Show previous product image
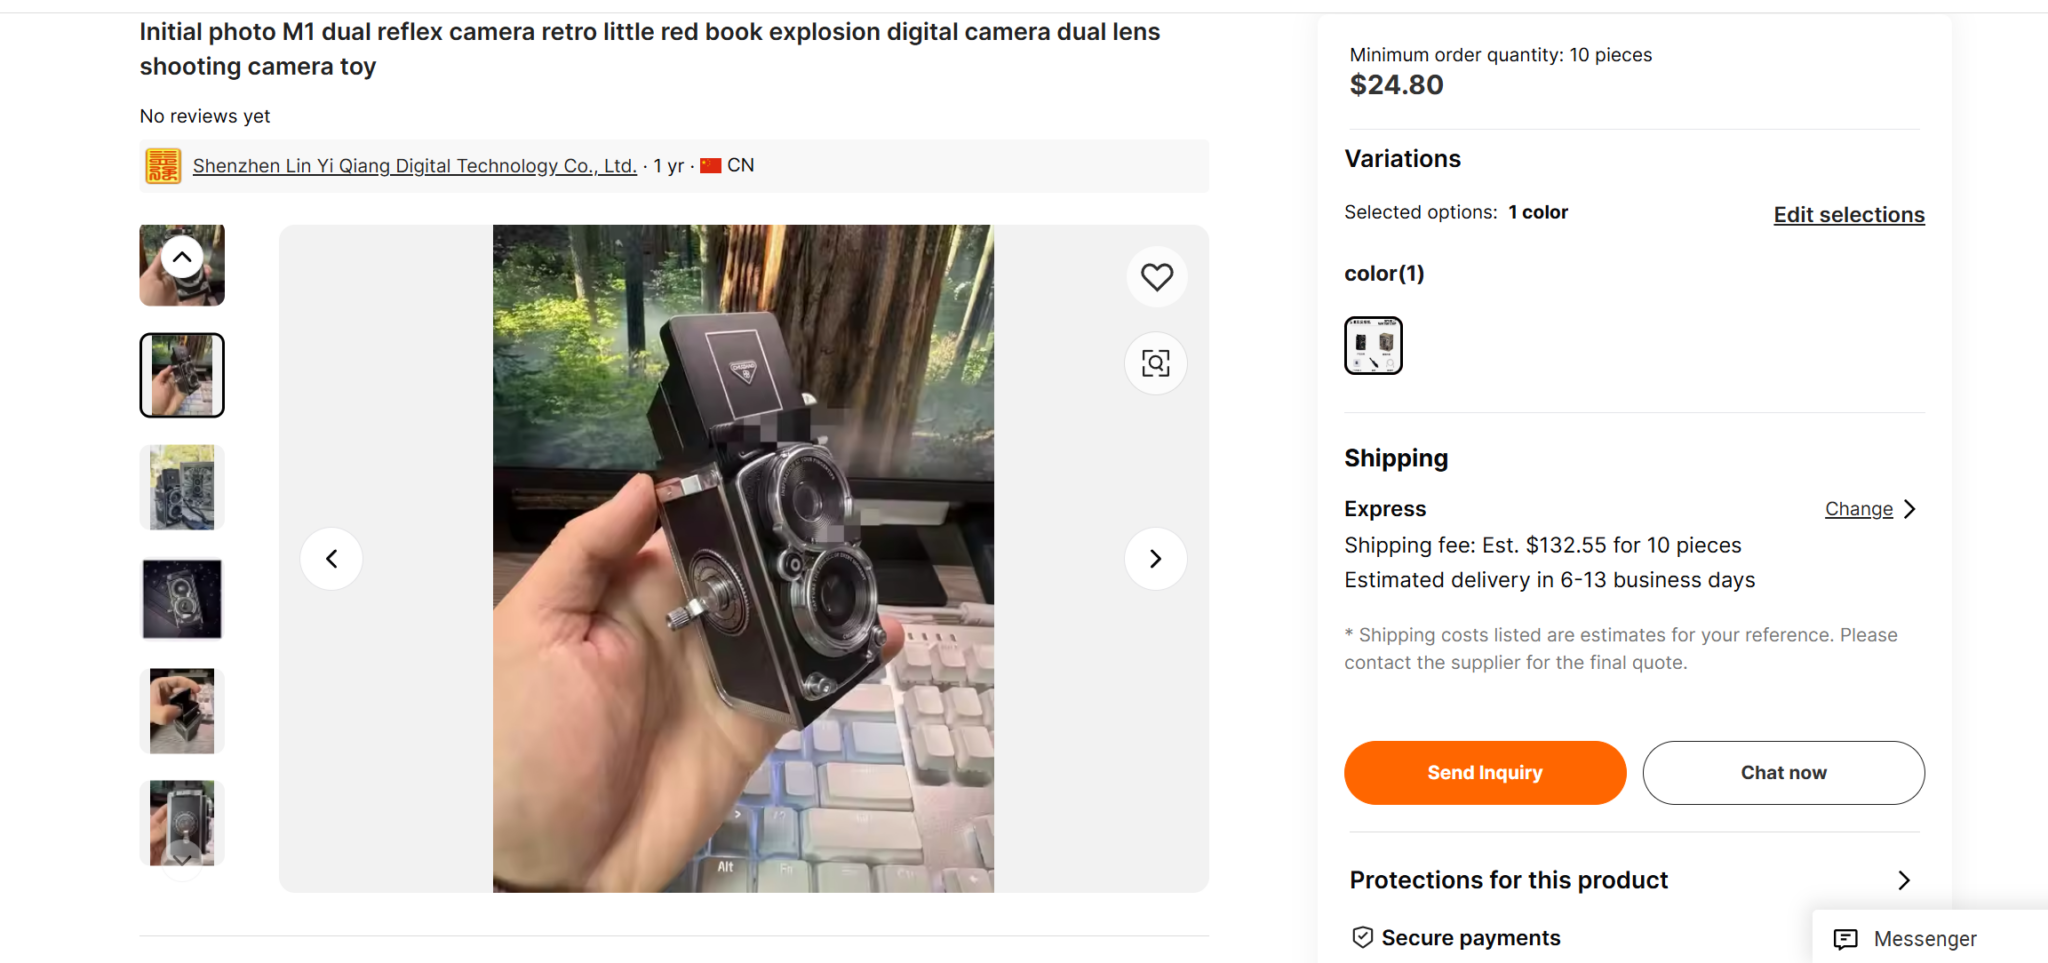The height and width of the screenshot is (963, 2048). [331, 558]
